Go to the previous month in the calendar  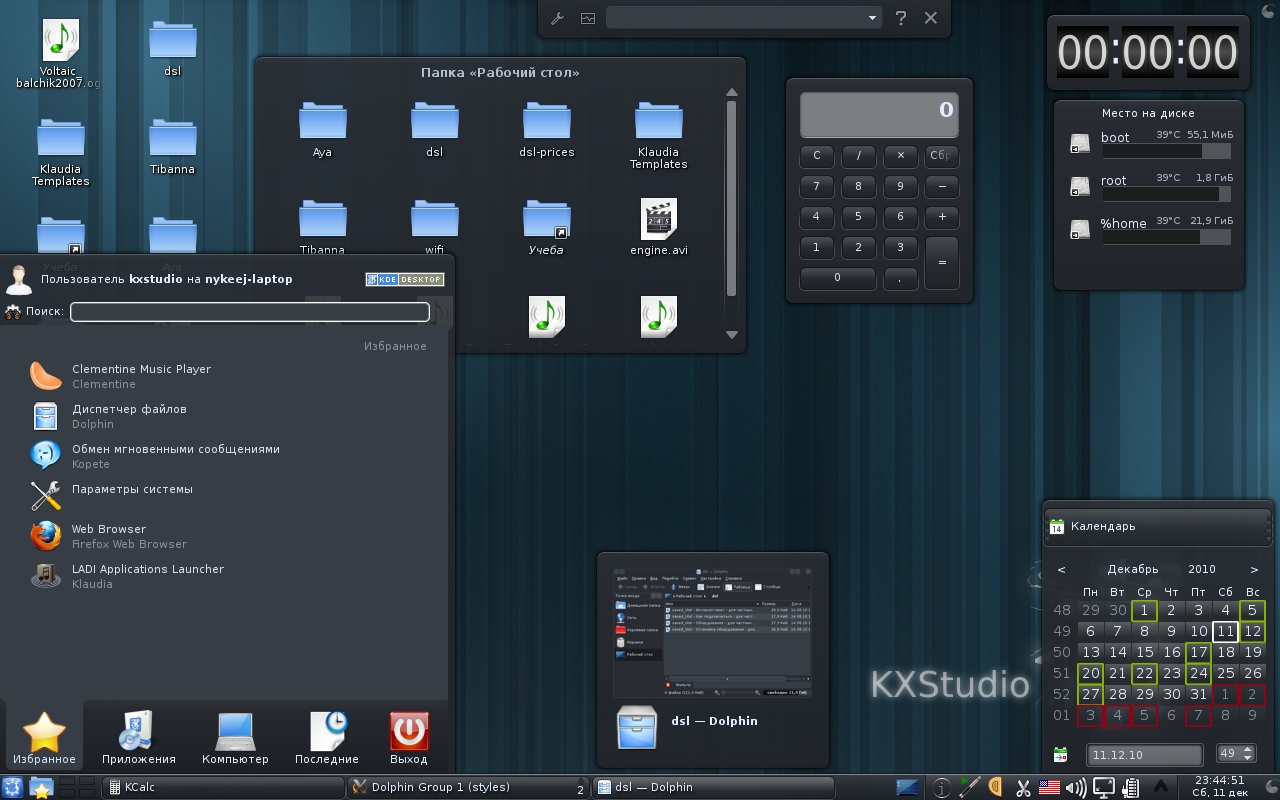coord(1061,570)
